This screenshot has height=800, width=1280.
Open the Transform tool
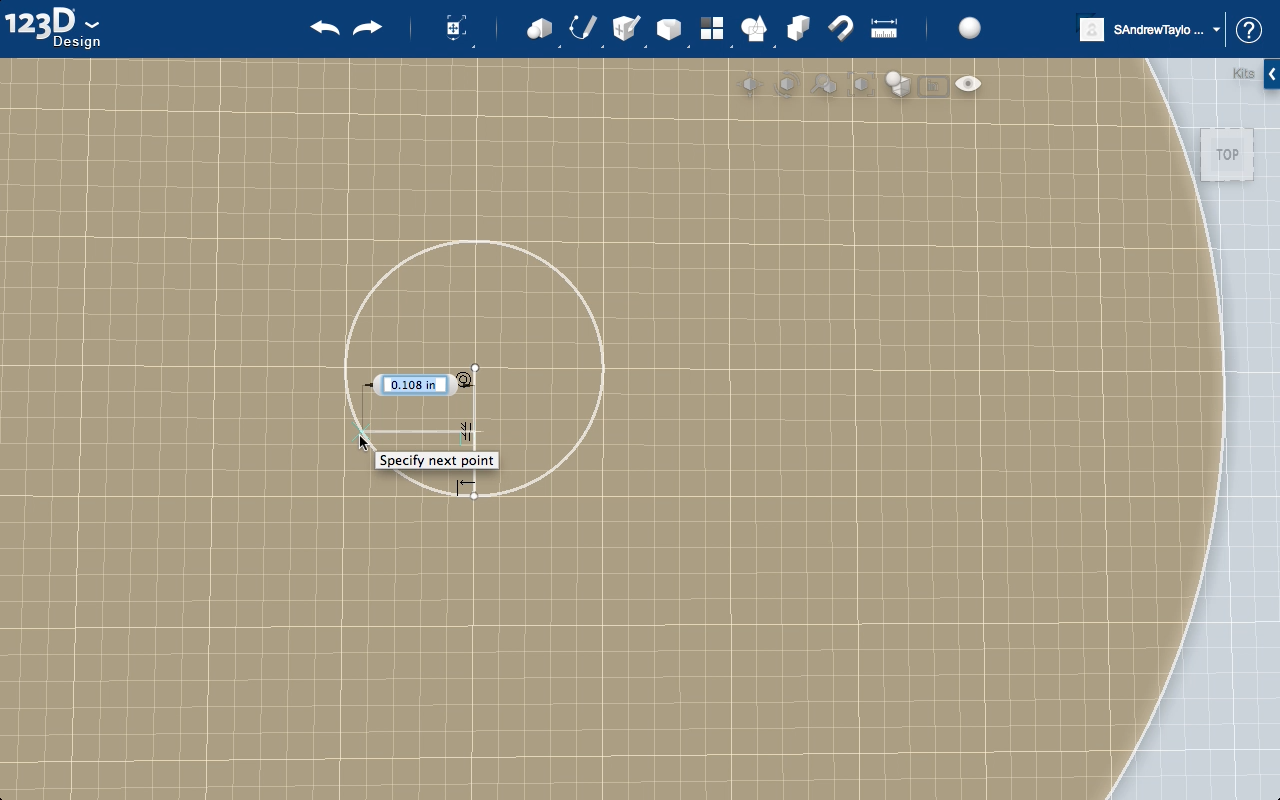(x=455, y=28)
